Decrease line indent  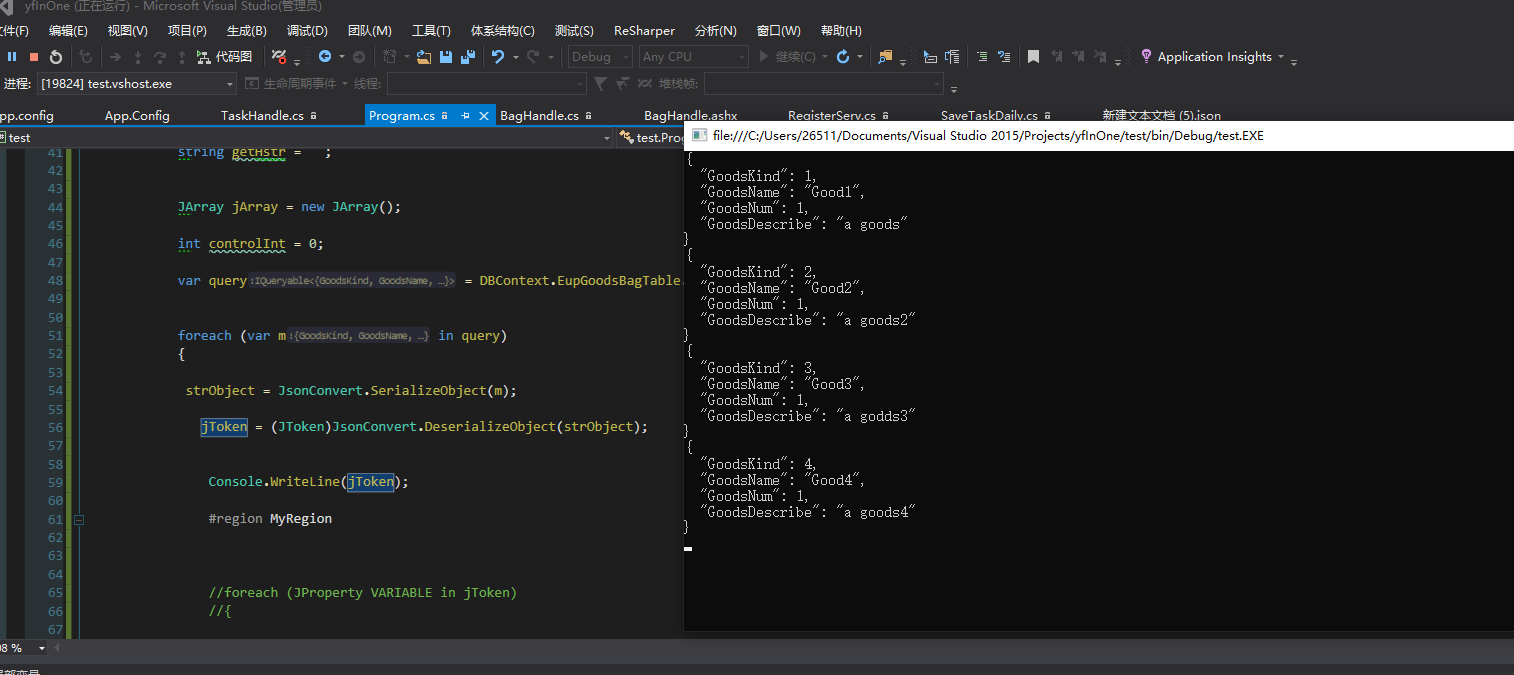[982, 57]
